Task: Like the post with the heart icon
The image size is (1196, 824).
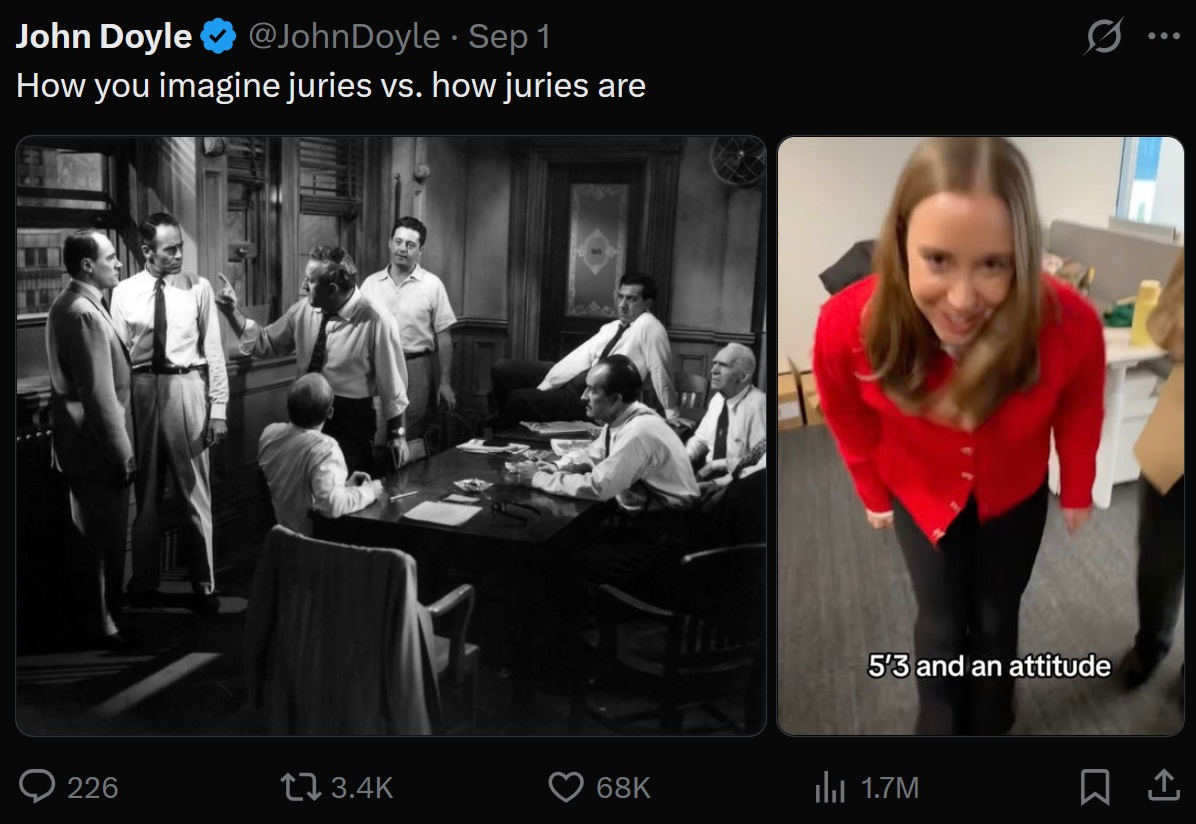Action: point(566,787)
